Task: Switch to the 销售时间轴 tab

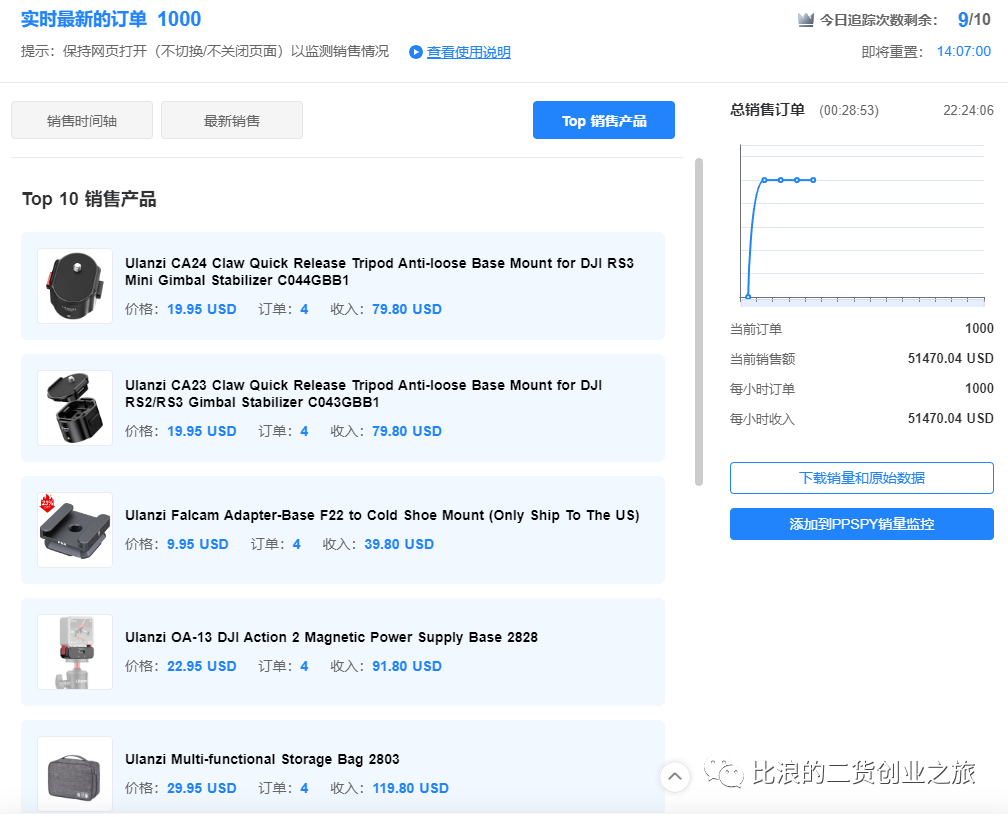Action: [82, 120]
